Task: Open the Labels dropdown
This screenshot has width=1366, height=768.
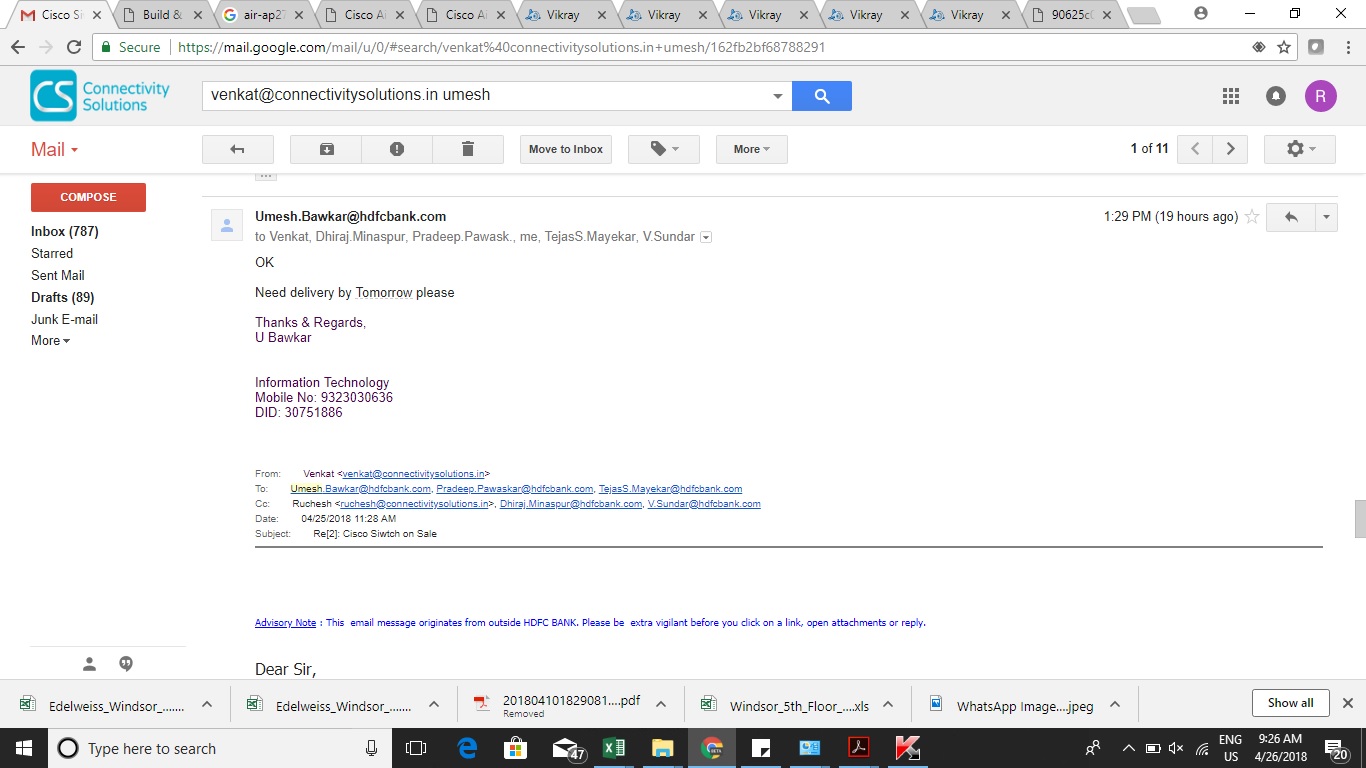Action: (x=662, y=149)
